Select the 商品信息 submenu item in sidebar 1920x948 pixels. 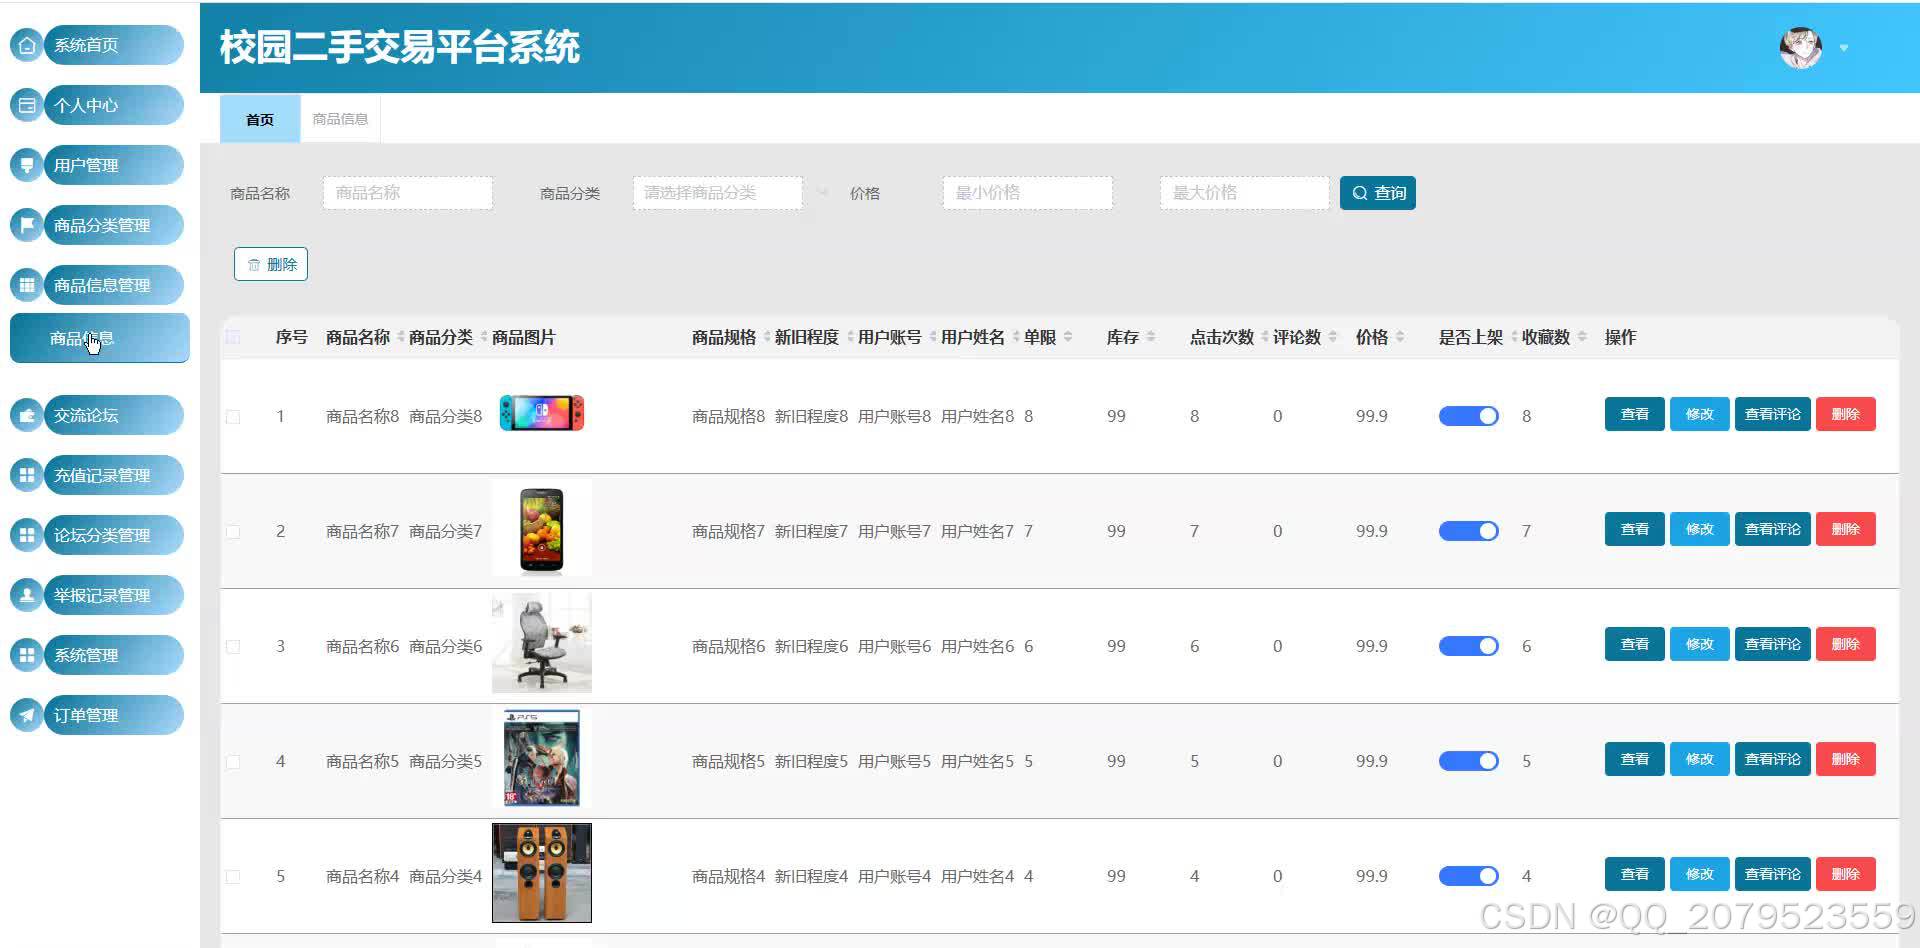pos(100,338)
